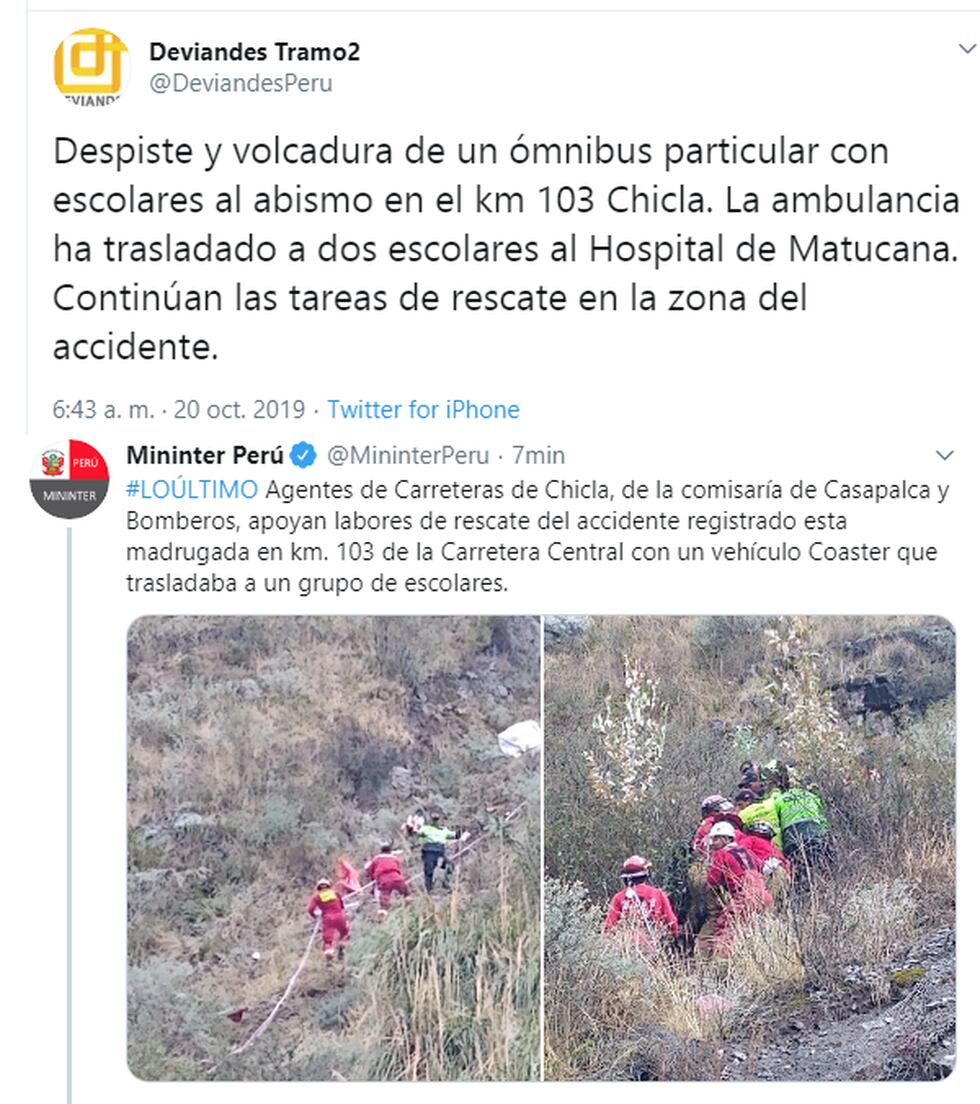Open the left rescue hillside photo
The height and width of the screenshot is (1104, 980).
(334, 848)
